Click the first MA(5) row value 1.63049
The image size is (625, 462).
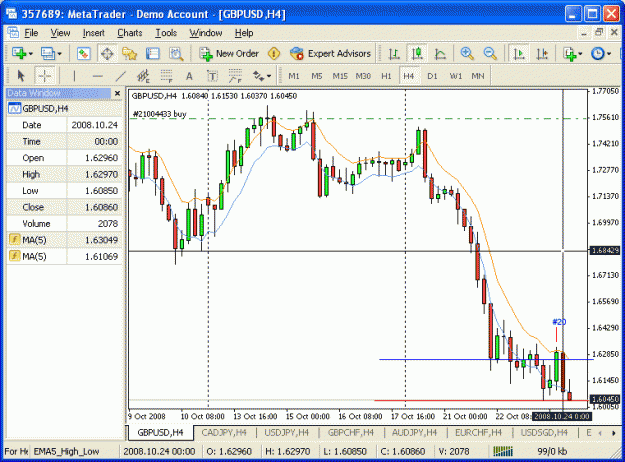pyautogui.click(x=101, y=240)
